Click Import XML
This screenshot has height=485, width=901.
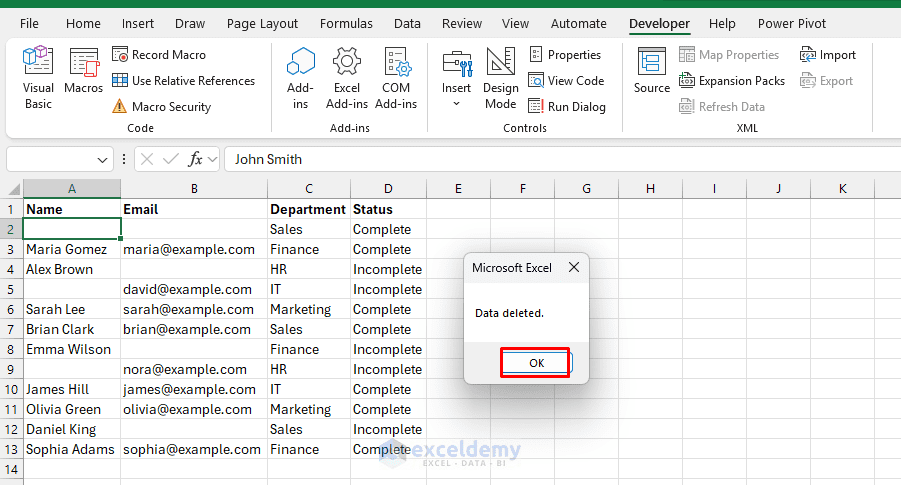[x=827, y=55]
